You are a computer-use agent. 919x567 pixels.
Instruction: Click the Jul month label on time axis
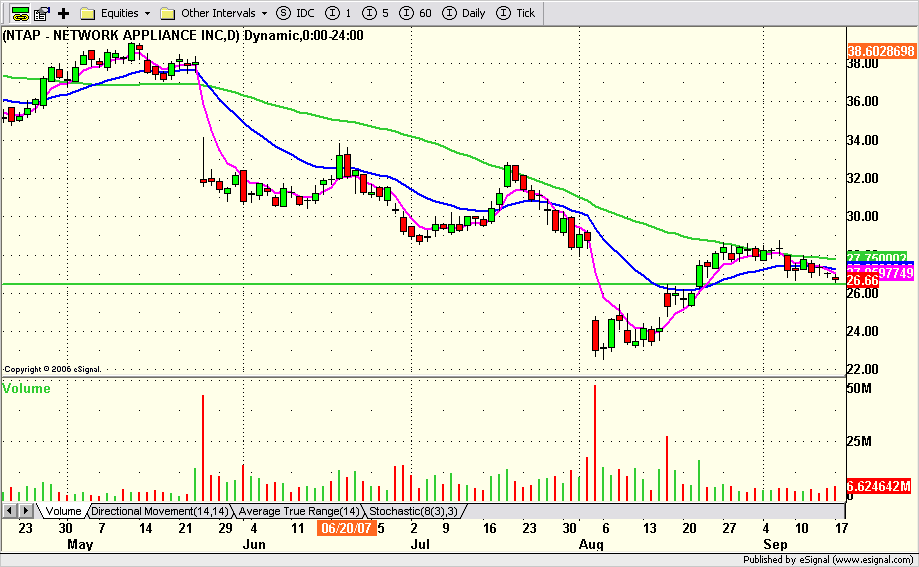pos(420,545)
